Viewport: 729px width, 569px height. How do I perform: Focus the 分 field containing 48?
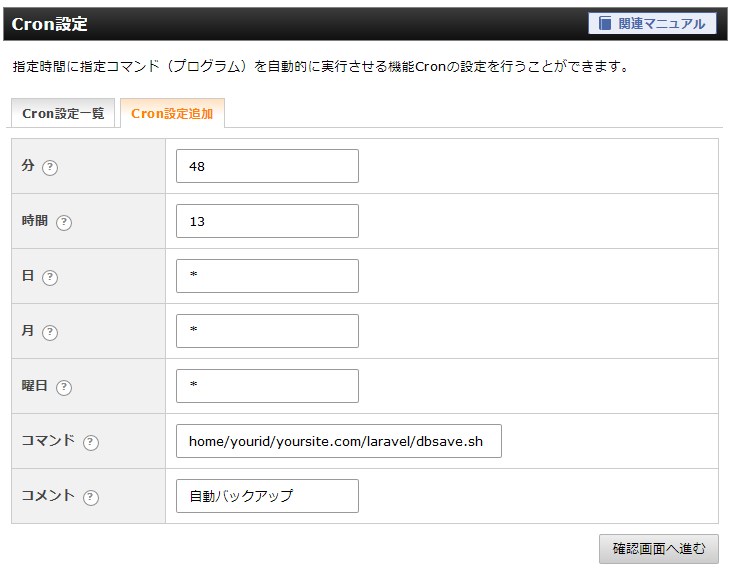[x=267, y=166]
